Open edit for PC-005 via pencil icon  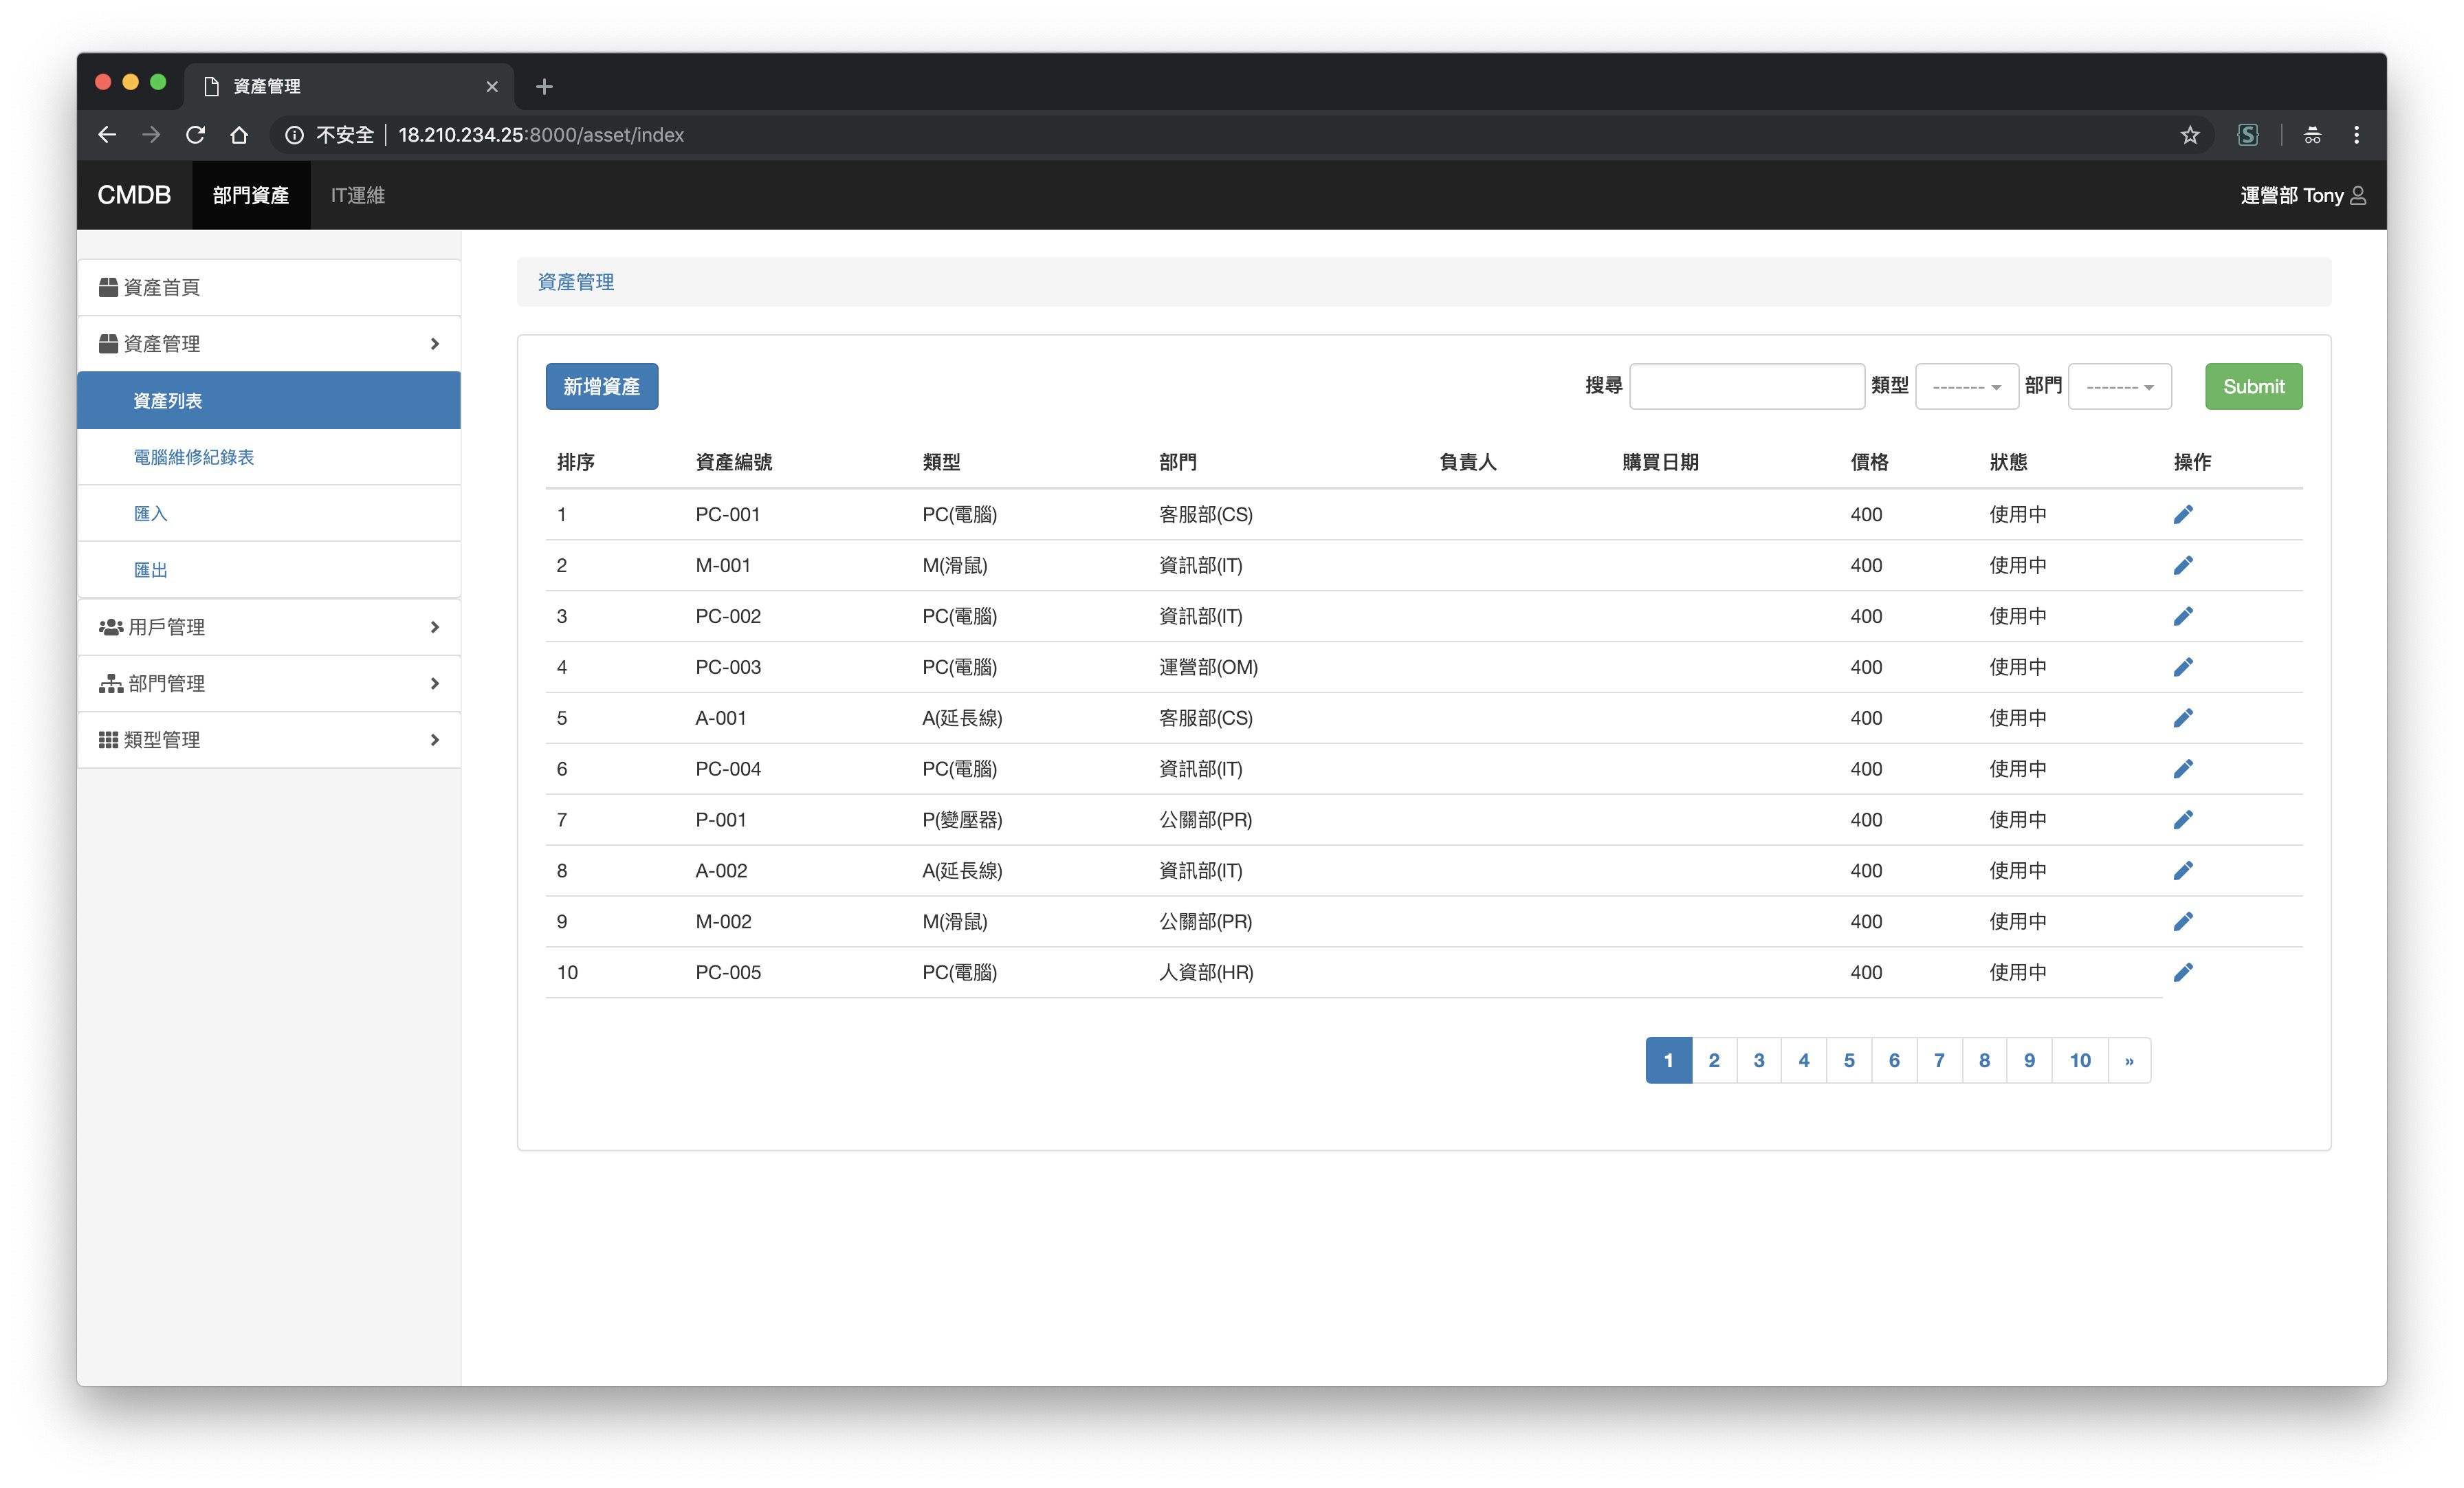[x=2182, y=972]
